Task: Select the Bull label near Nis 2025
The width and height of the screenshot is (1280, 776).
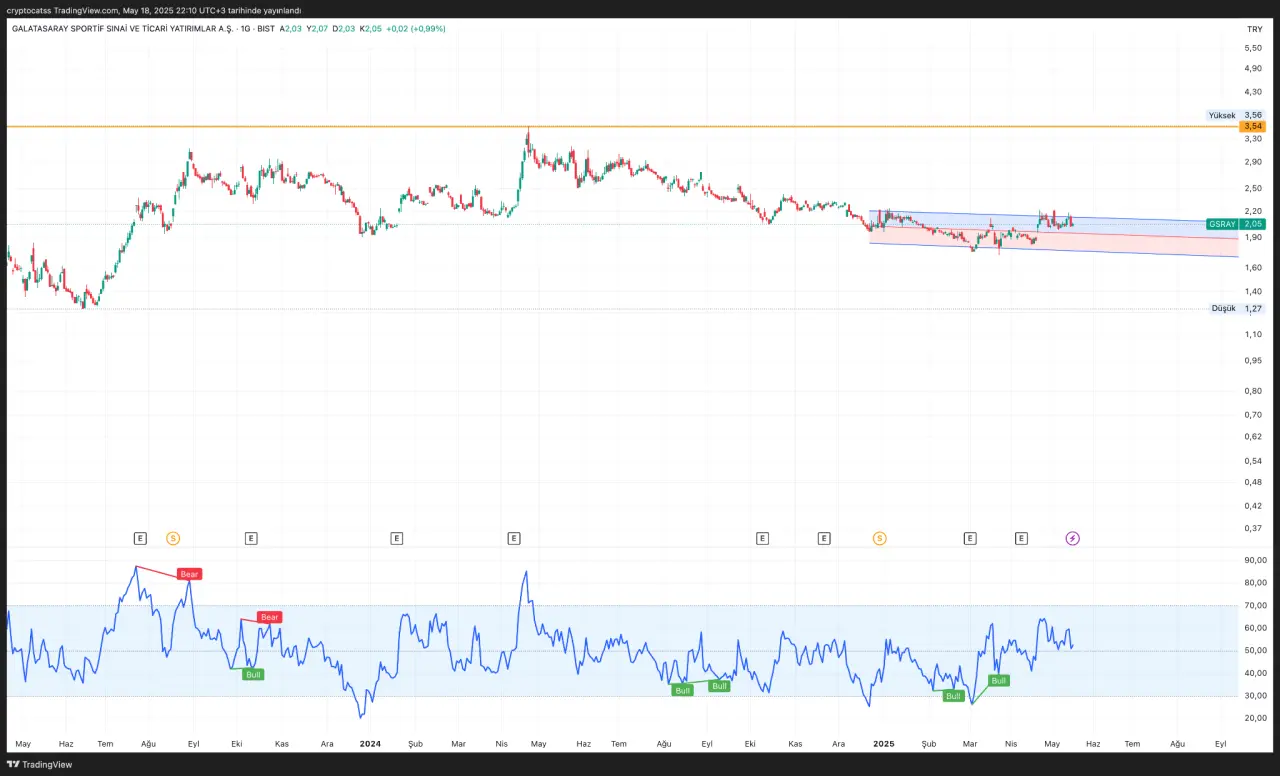Action: pos(999,680)
